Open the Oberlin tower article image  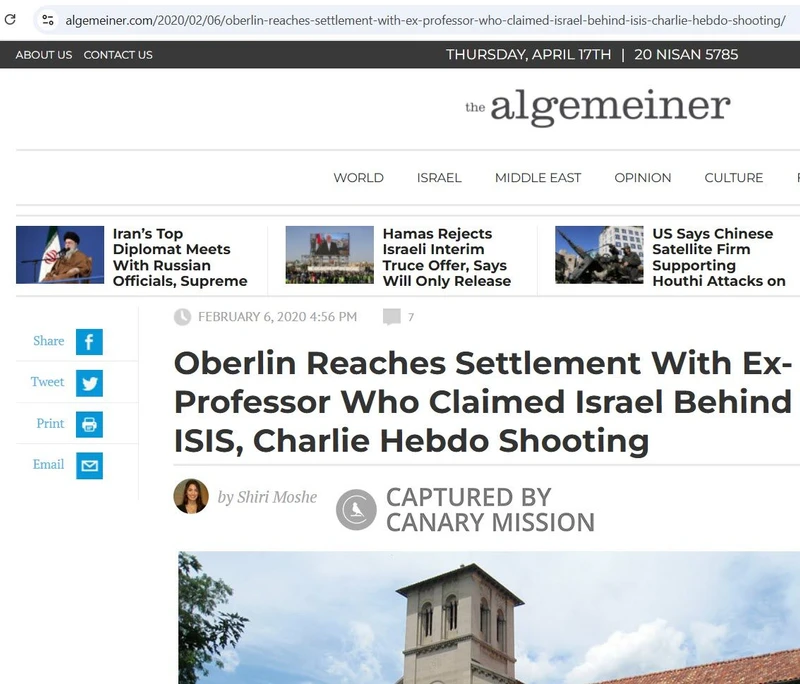coord(489,617)
